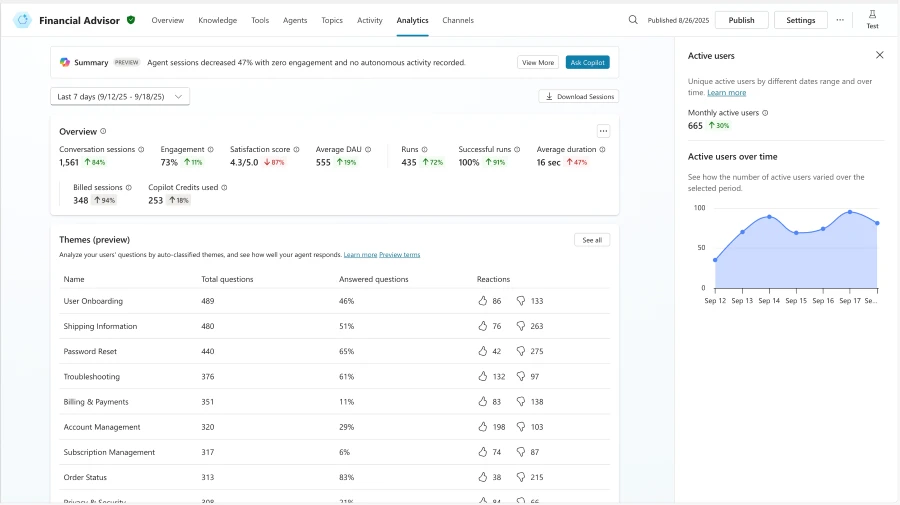The image size is (900, 505).
Task: Open the Overview card ellipsis menu
Action: click(603, 131)
